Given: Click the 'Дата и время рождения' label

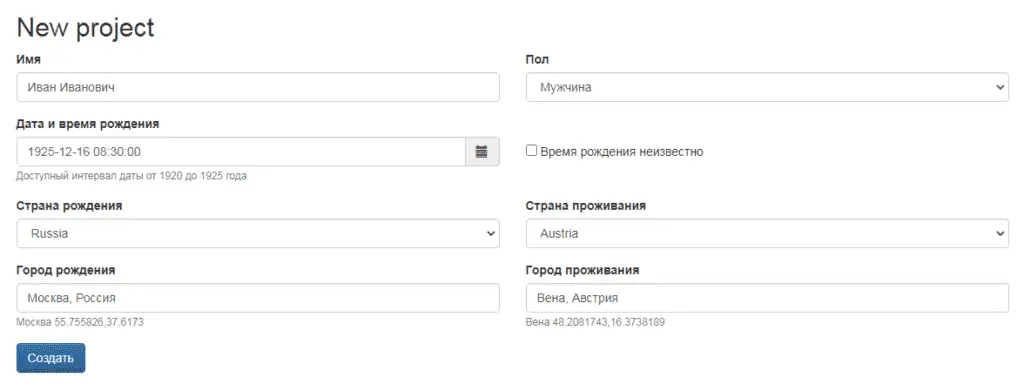Looking at the screenshot, I should tap(88, 124).
